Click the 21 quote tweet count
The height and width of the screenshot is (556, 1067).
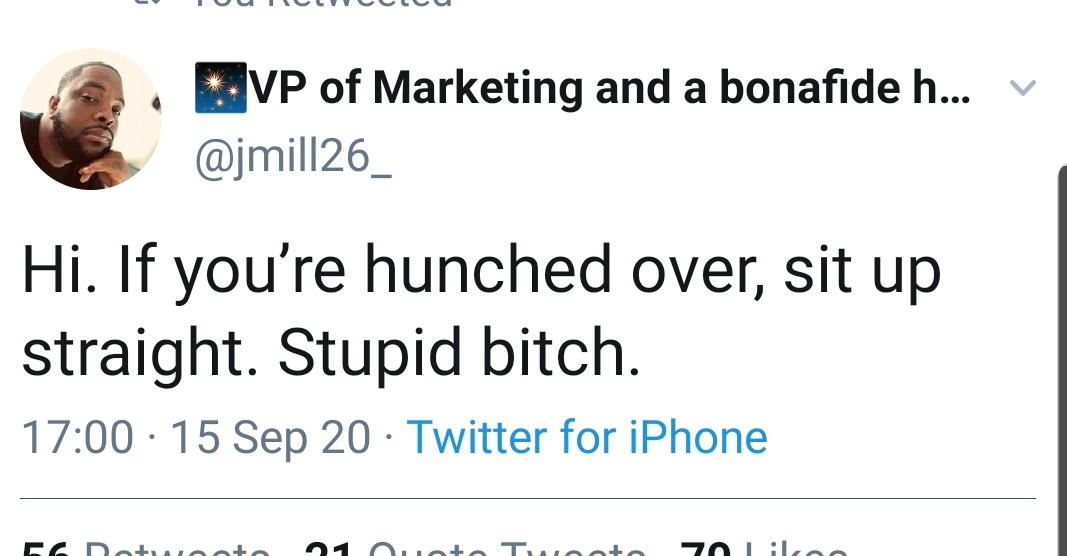coord(326,550)
